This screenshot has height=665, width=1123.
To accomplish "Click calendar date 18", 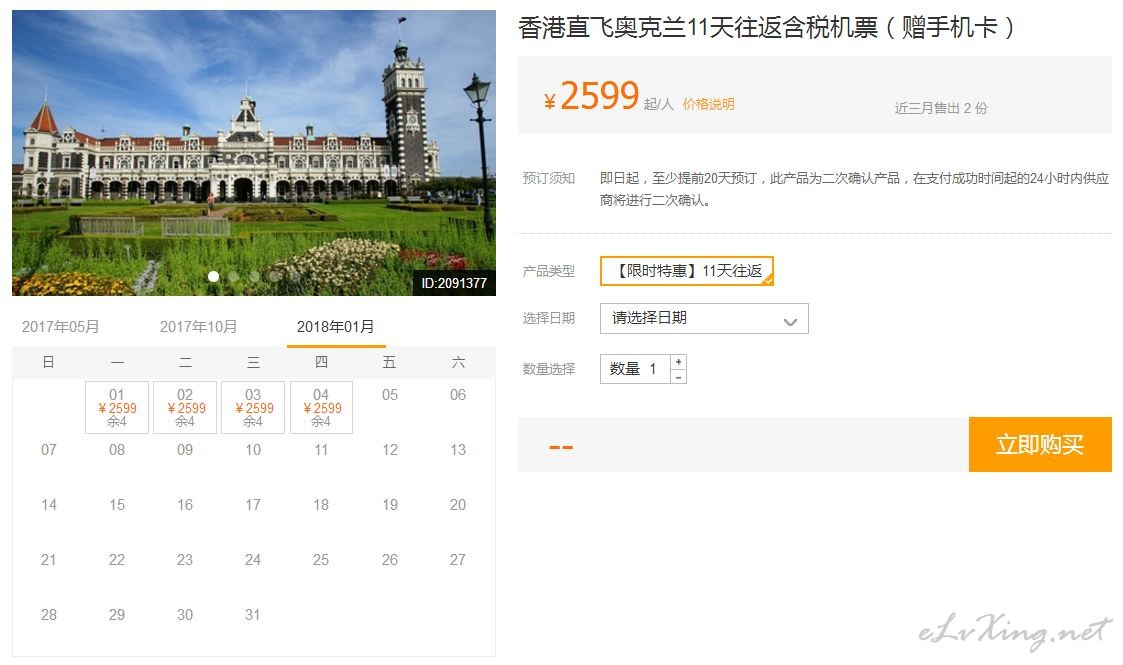I will point(321,505).
